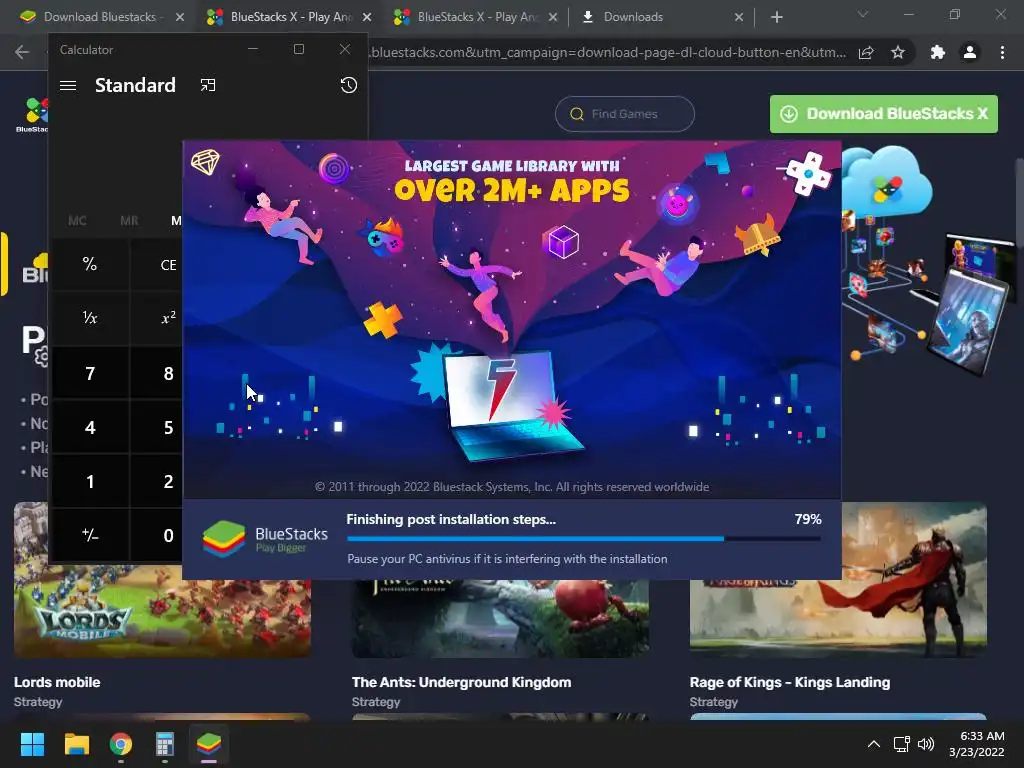Viewport: 1024px width, 768px height.
Task: Open Calculator from the taskbar
Action: [x=165, y=744]
